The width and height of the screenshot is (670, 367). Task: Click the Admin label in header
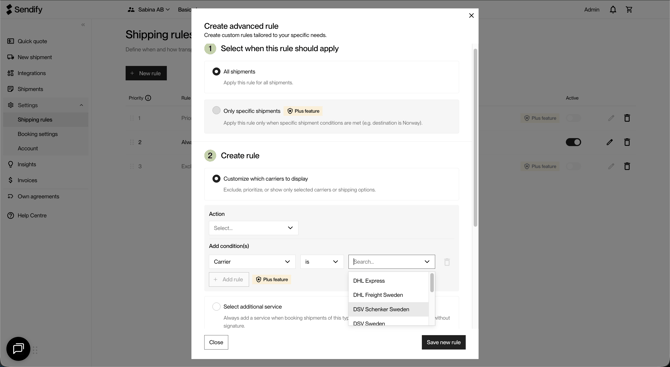pos(592,9)
